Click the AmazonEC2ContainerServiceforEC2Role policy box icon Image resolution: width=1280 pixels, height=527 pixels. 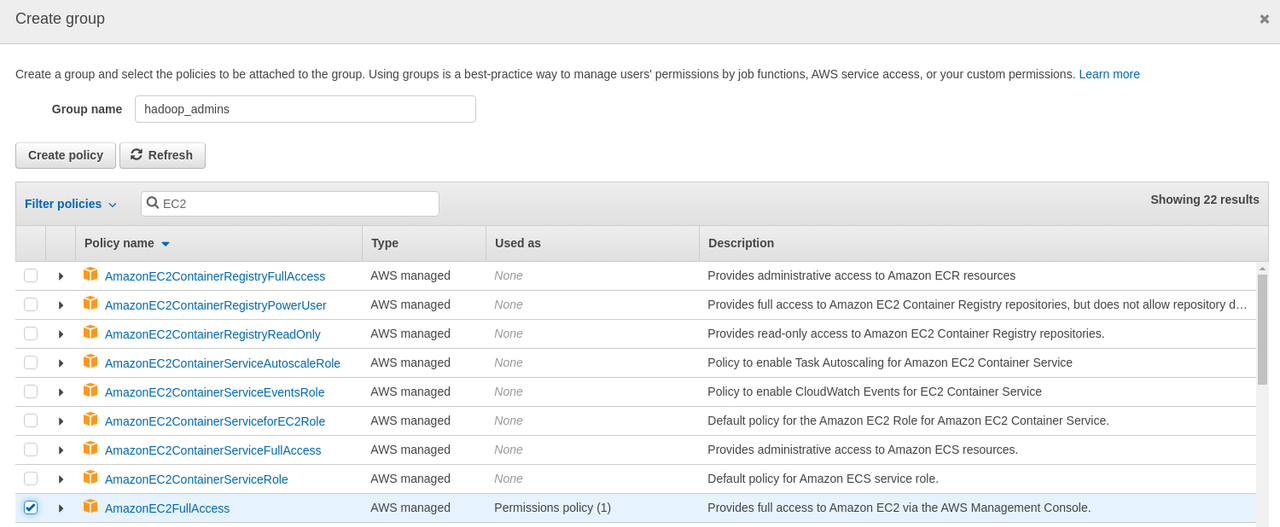point(90,419)
